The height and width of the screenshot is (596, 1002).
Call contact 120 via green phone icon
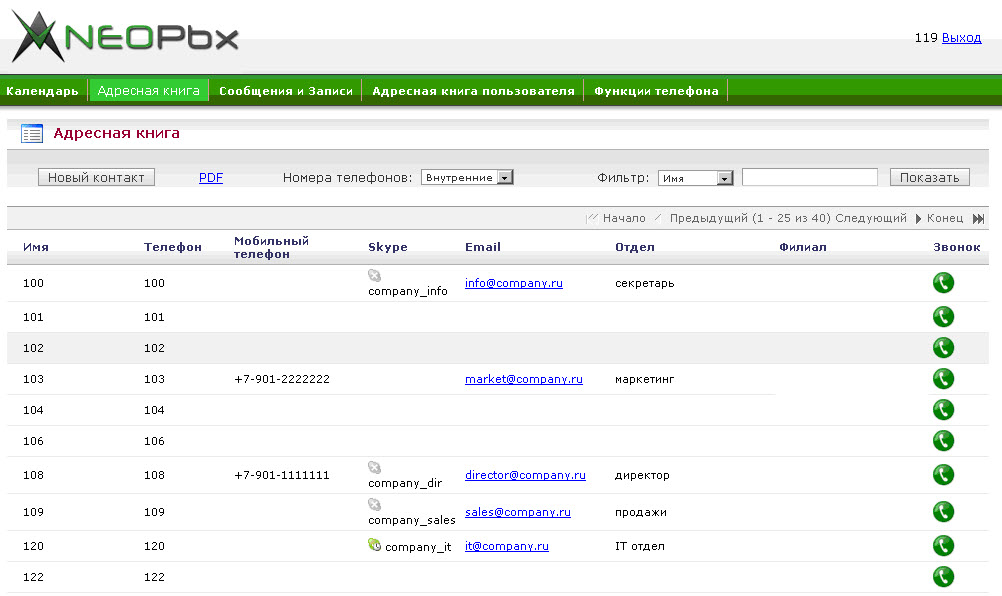coord(943,546)
